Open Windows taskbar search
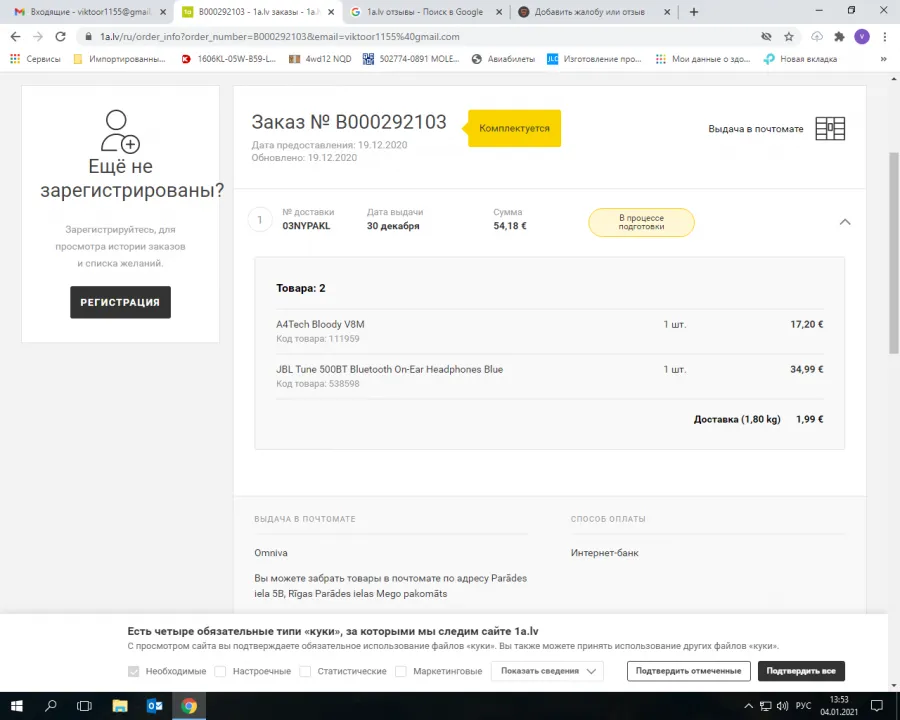Screen dimensions: 900x720 point(51,706)
